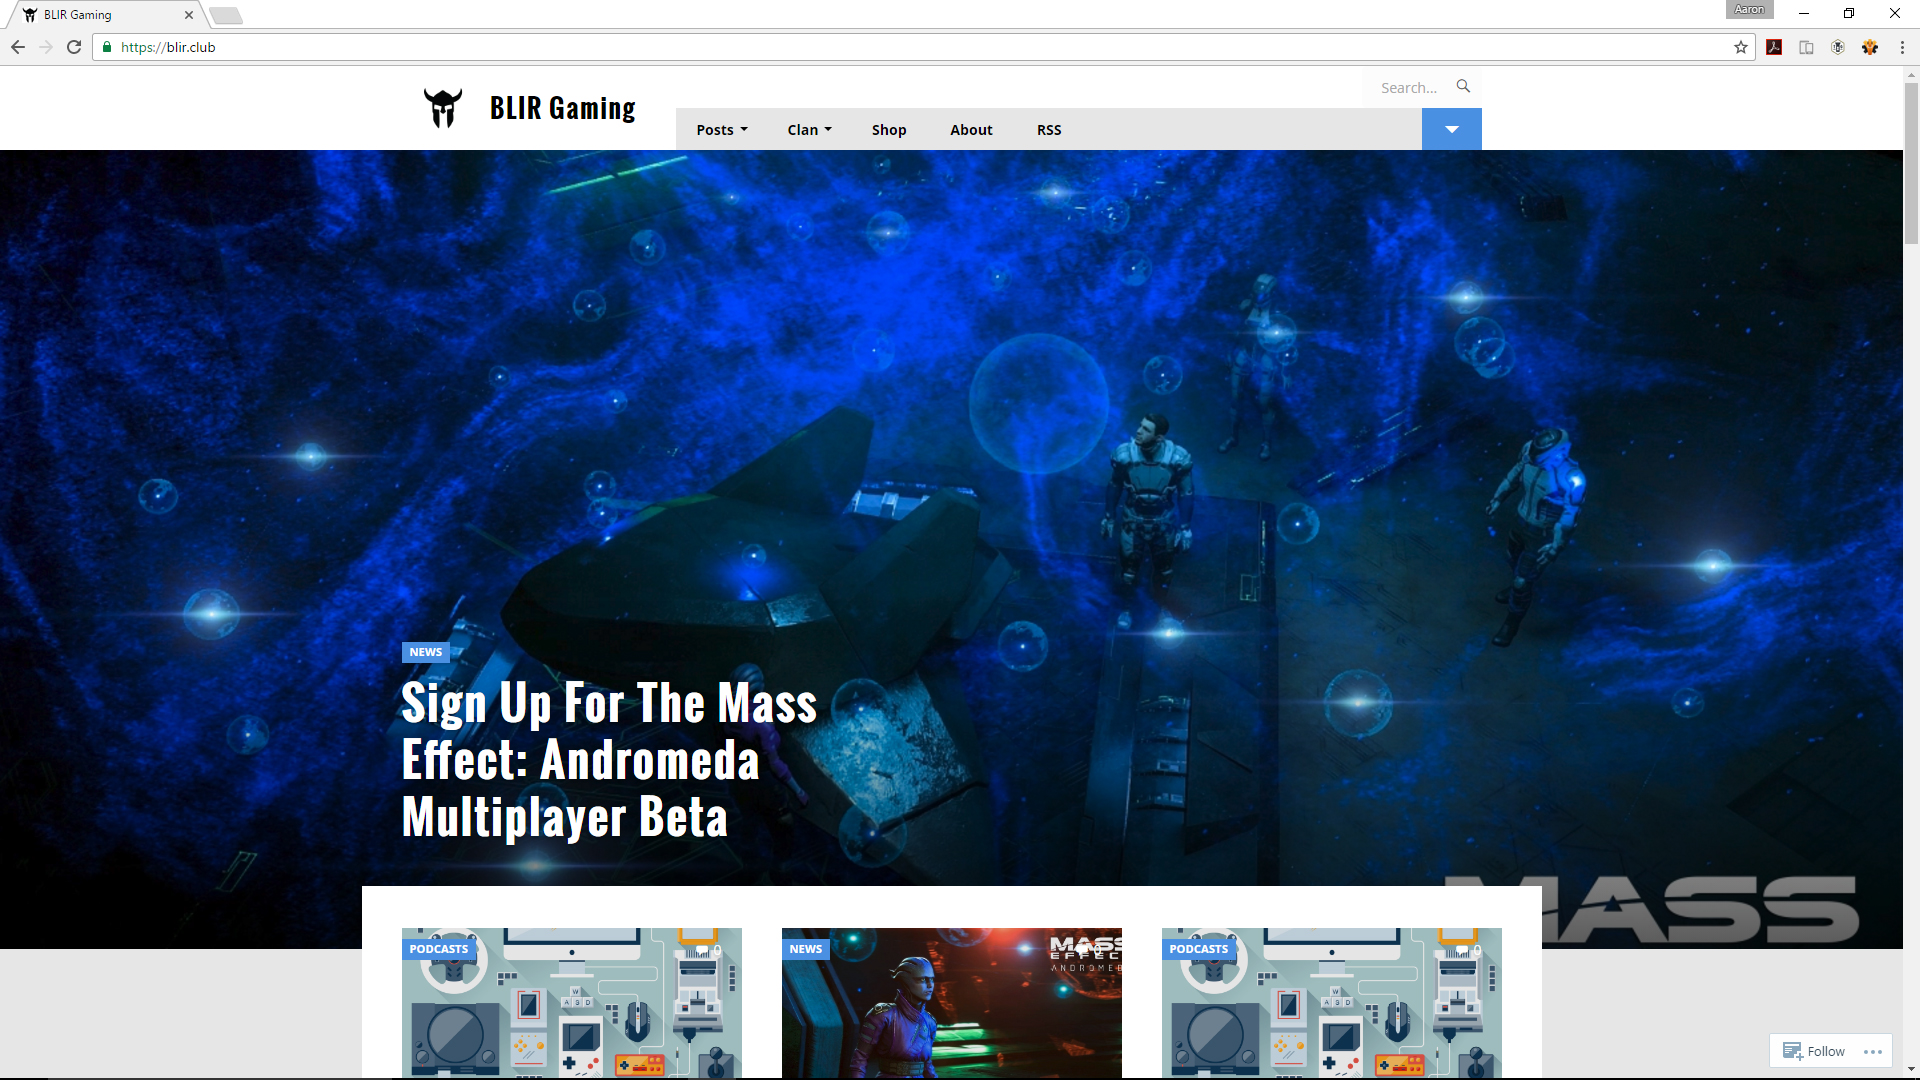The height and width of the screenshot is (1080, 1920).
Task: Expand the Posts dropdown menu
Action: [x=722, y=130]
